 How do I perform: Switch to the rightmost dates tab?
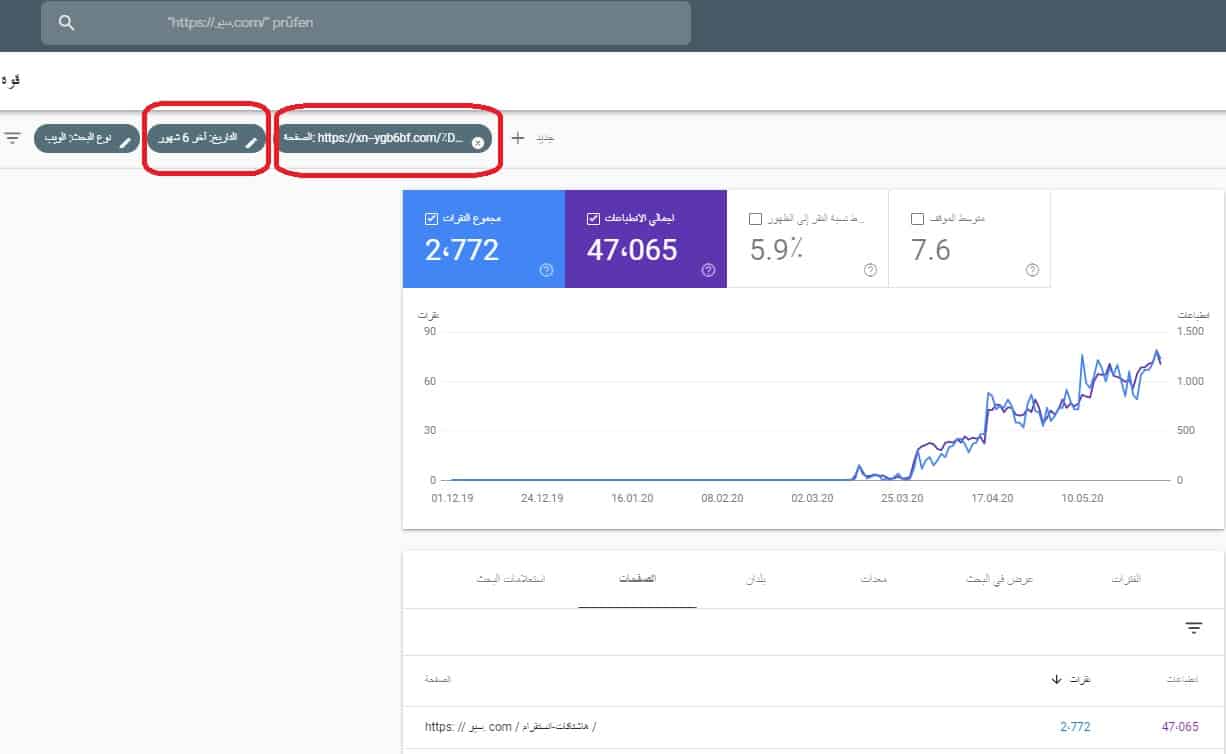1128,580
